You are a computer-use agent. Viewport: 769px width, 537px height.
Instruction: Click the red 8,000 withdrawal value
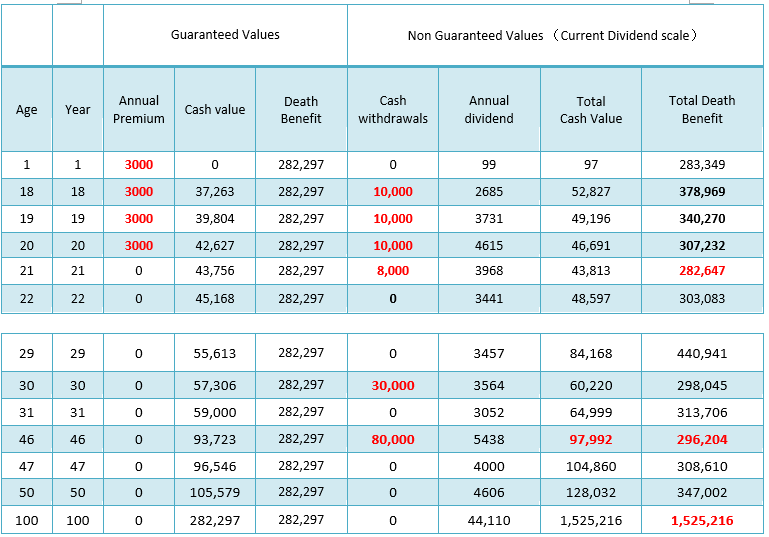[393, 271]
